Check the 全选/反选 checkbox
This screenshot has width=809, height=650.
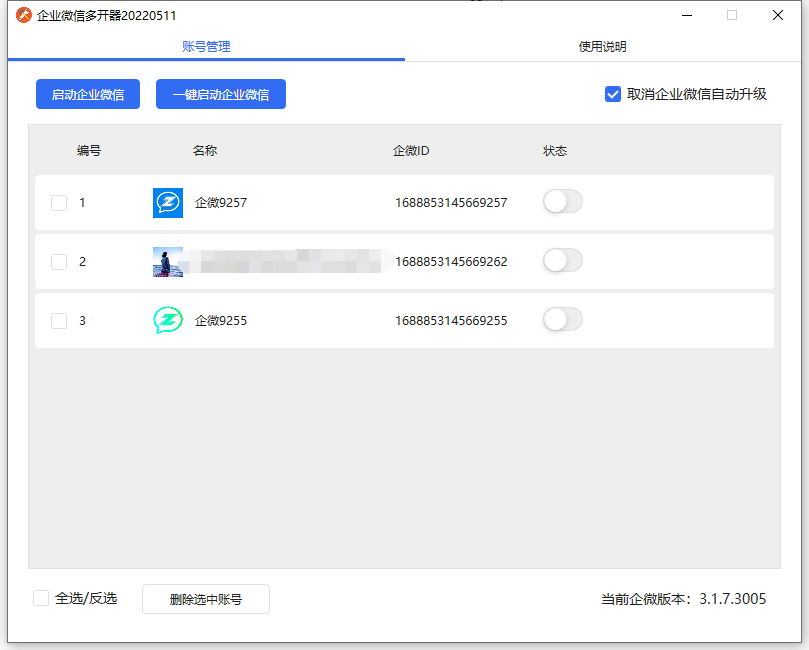coord(41,598)
